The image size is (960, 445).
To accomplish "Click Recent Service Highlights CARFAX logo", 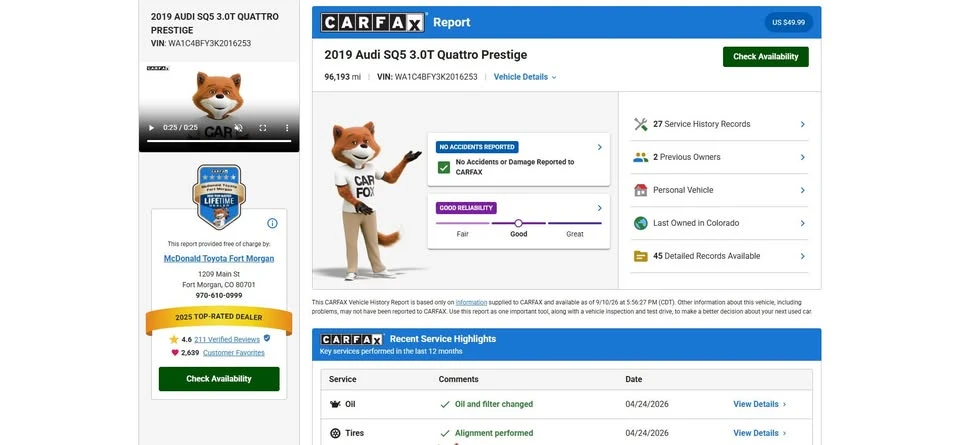I will 352,339.
